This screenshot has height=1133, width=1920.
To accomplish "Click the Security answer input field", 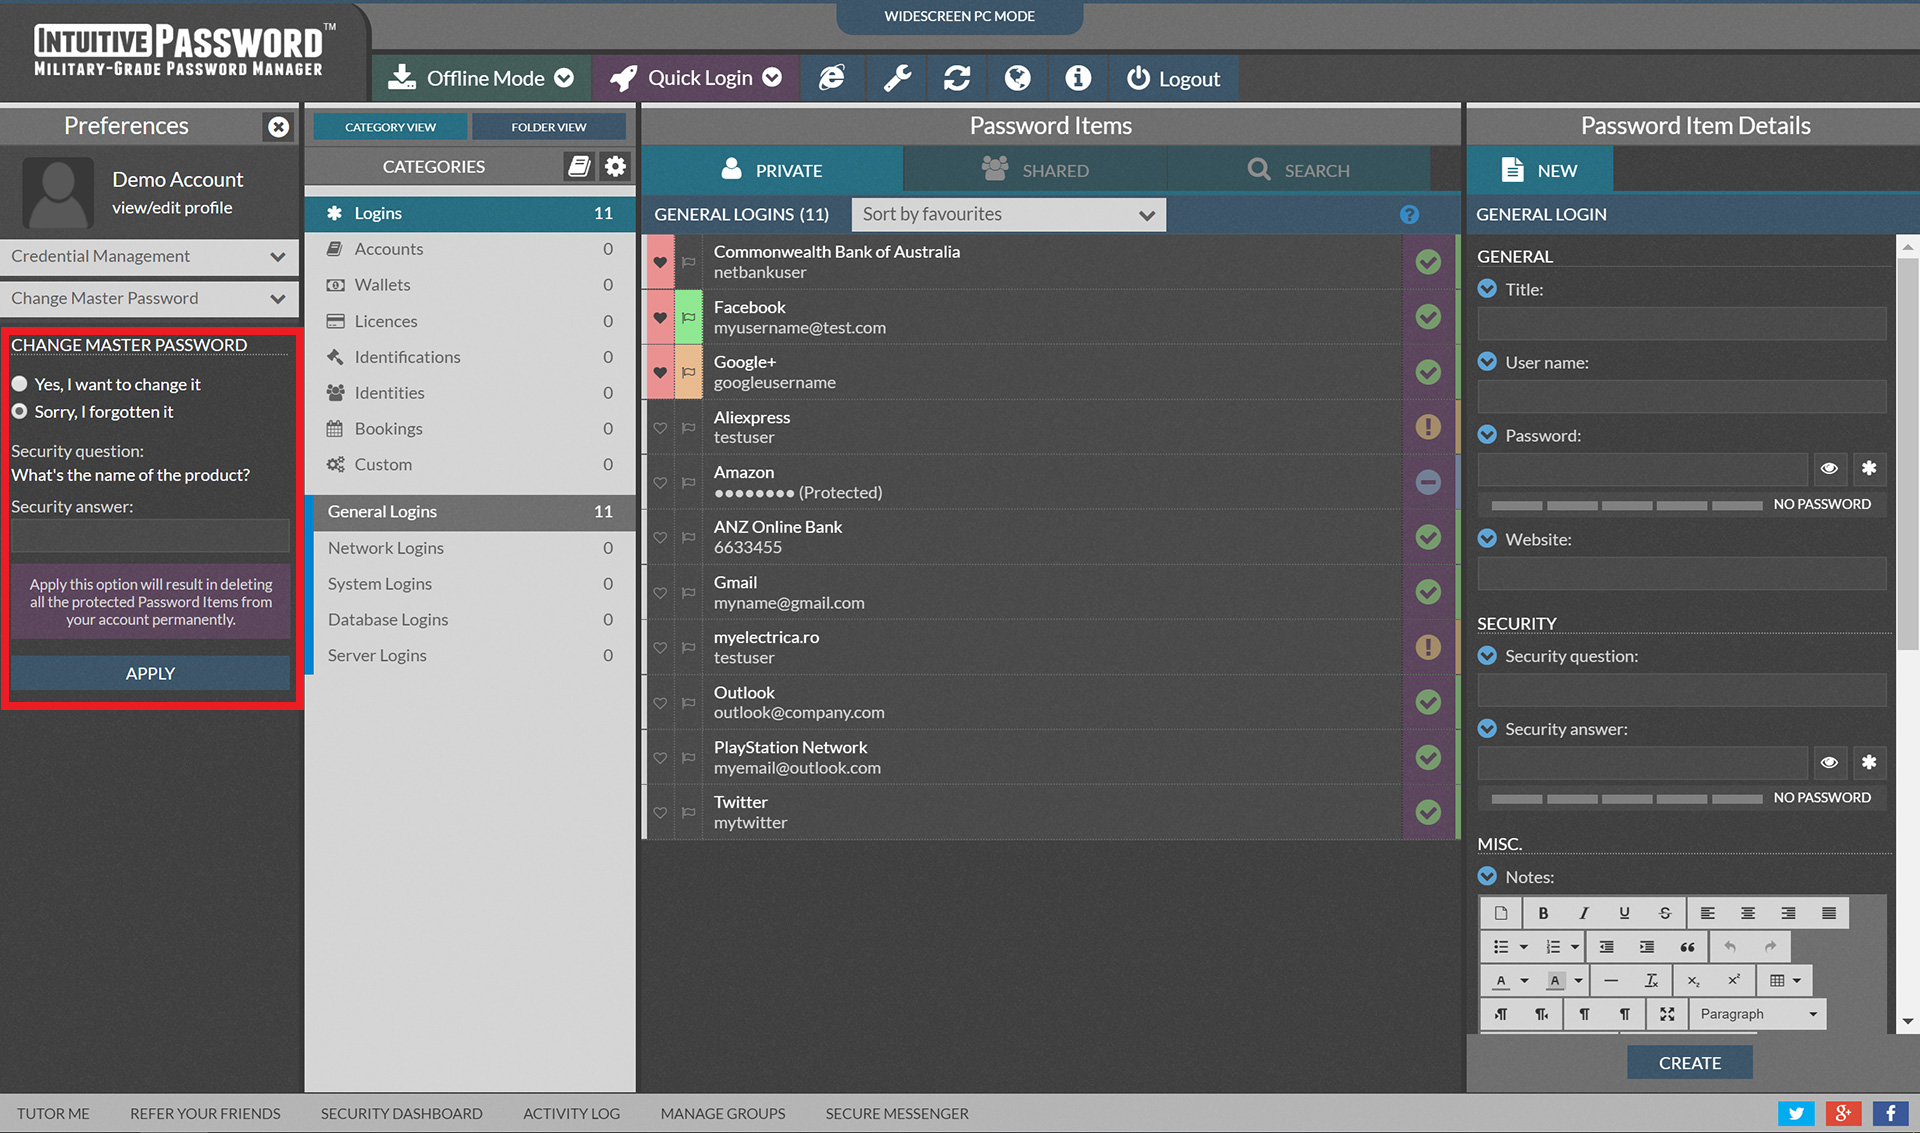I will (150, 536).
